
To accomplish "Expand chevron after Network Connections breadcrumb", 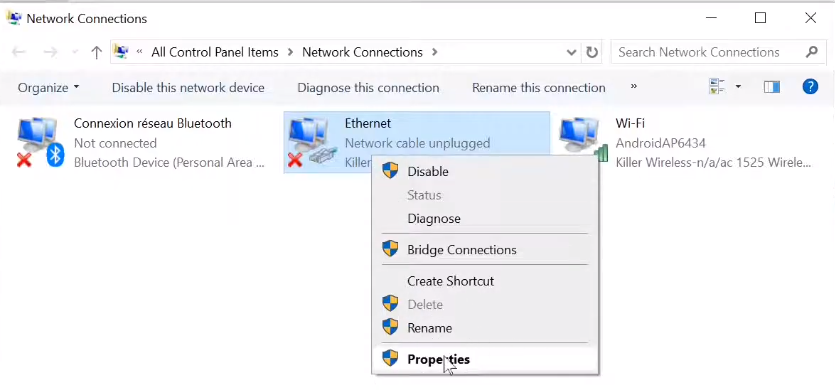I will point(435,52).
